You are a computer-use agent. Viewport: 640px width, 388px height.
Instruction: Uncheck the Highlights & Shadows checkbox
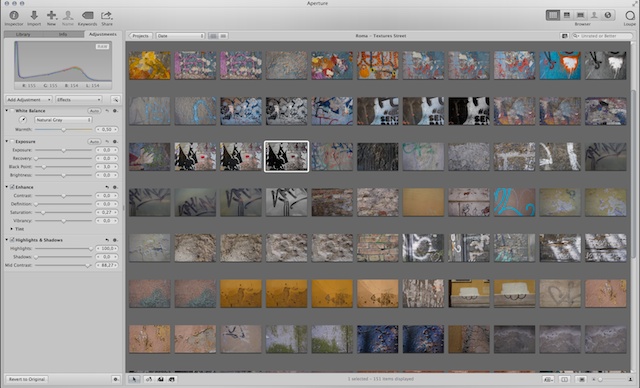pyautogui.click(x=12, y=240)
